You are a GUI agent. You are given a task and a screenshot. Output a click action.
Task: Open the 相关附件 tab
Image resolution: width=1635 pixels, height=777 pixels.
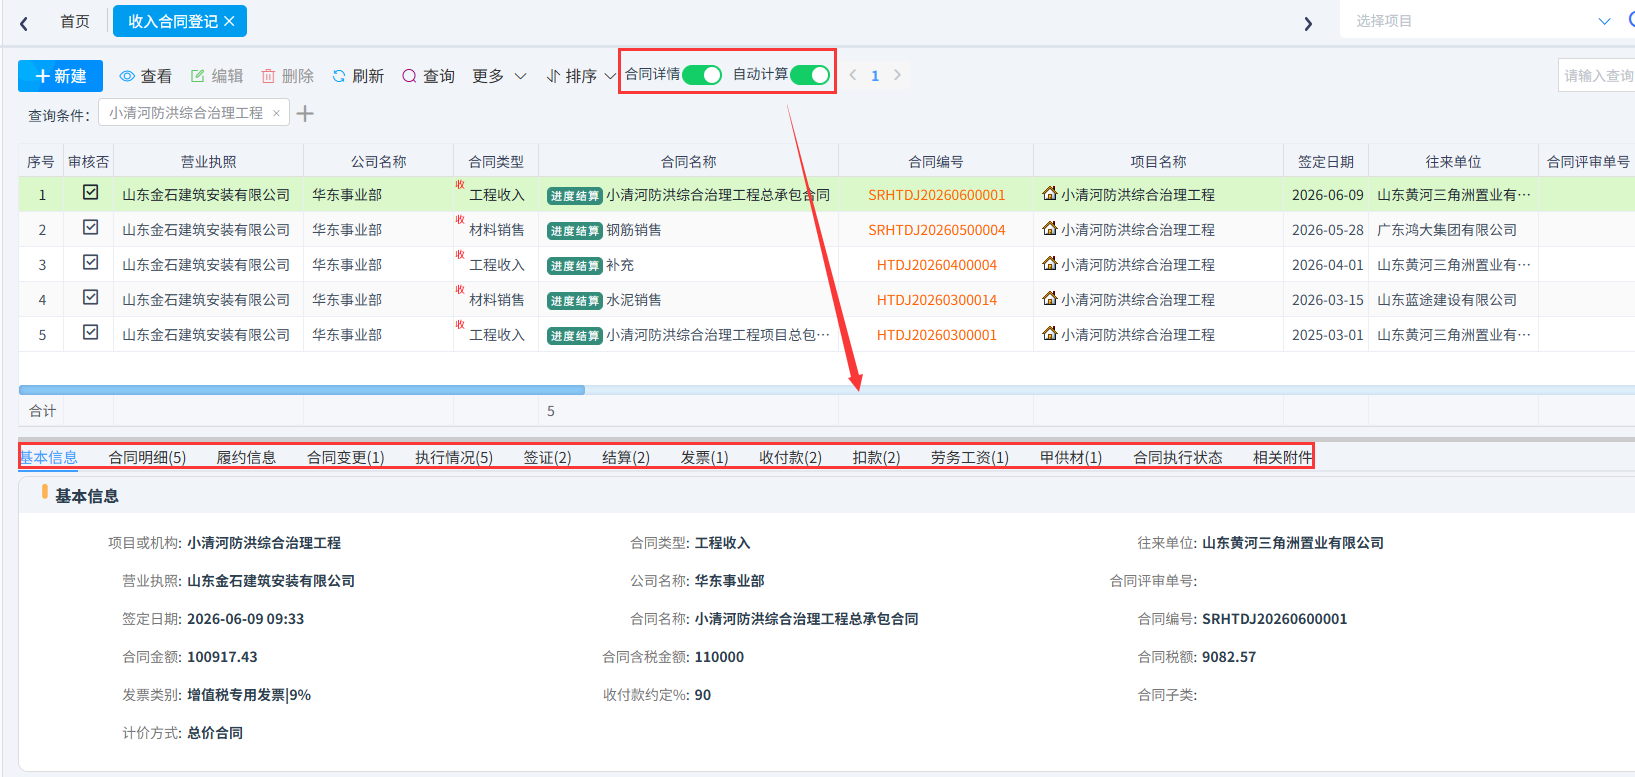[x=1282, y=457]
